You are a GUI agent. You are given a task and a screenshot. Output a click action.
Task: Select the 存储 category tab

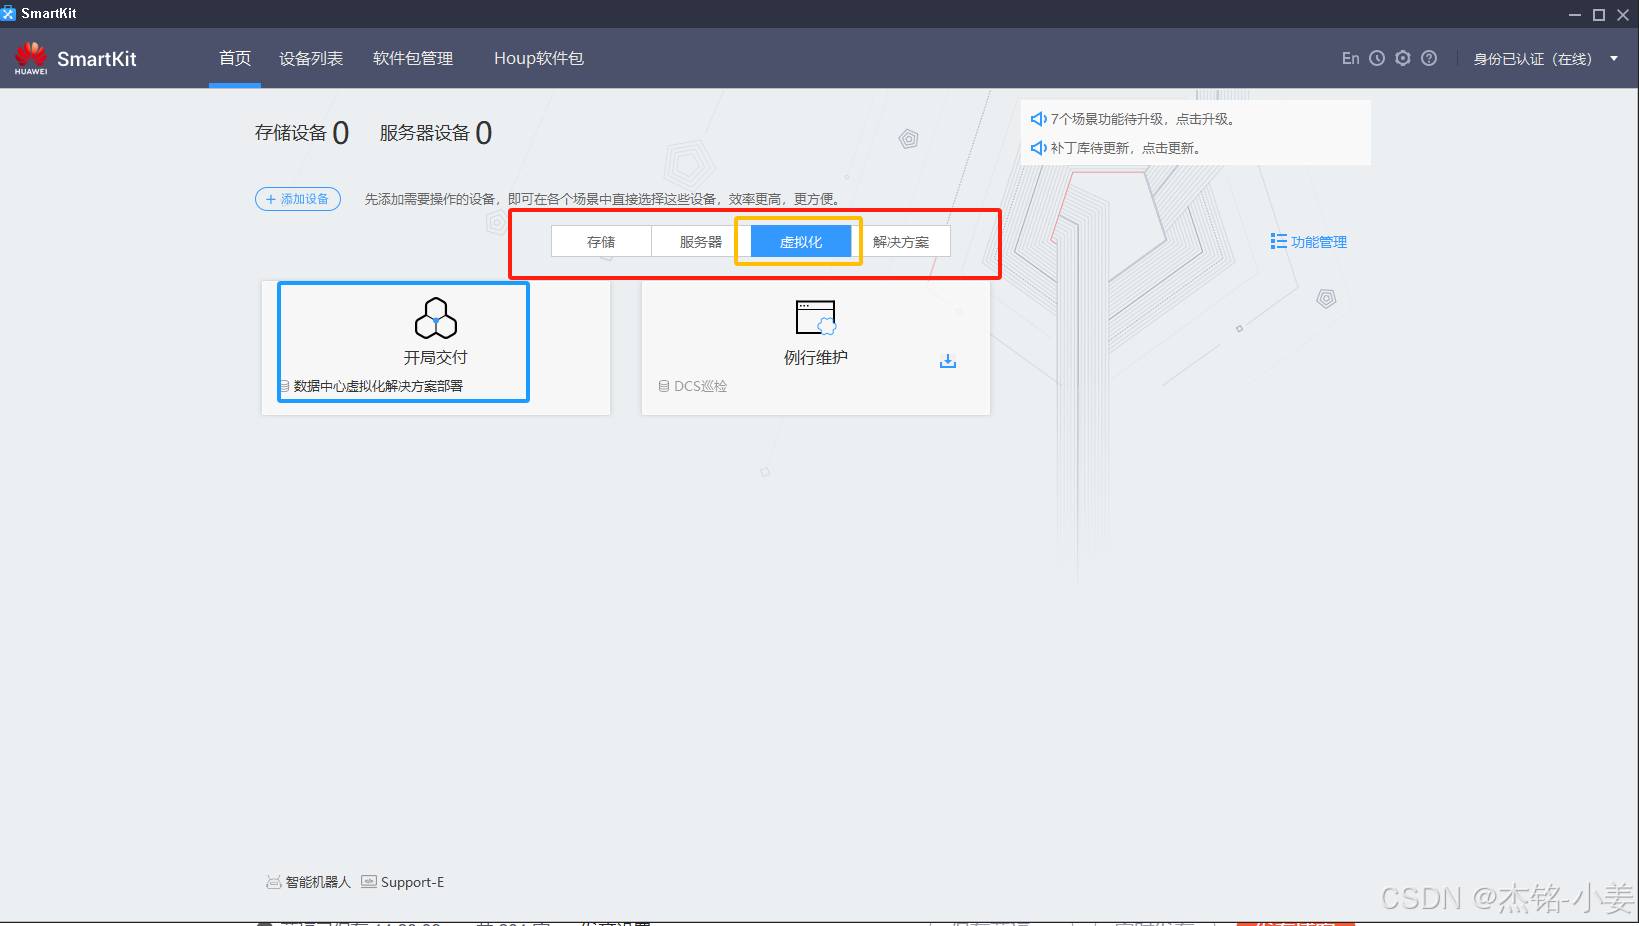601,242
